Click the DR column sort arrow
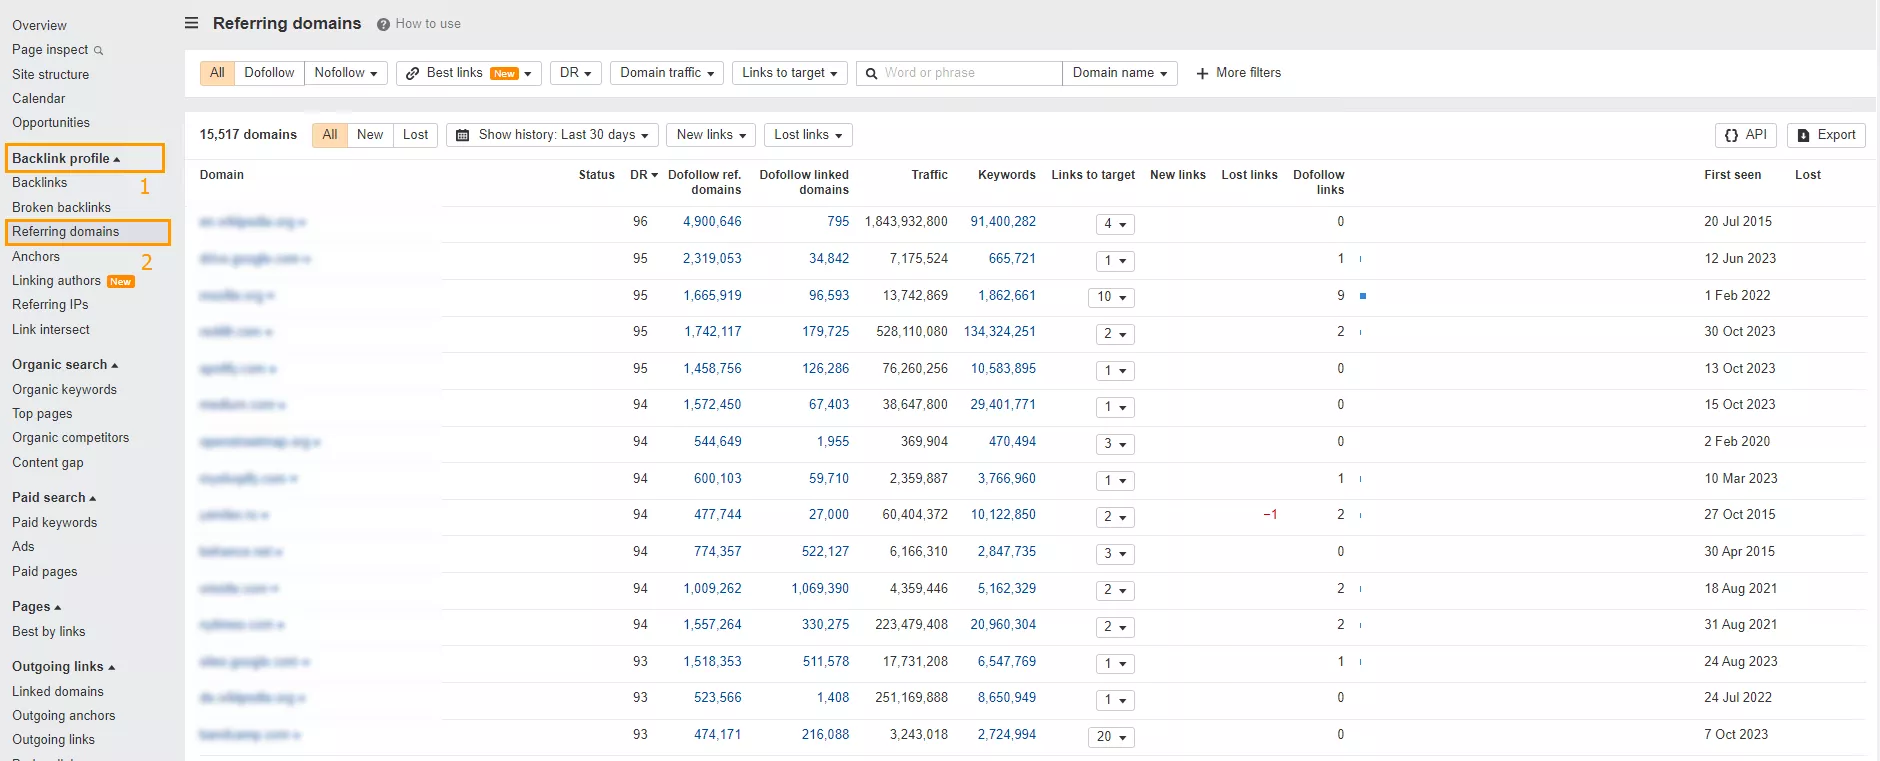Screen dimensions: 1880x761 click(x=655, y=175)
